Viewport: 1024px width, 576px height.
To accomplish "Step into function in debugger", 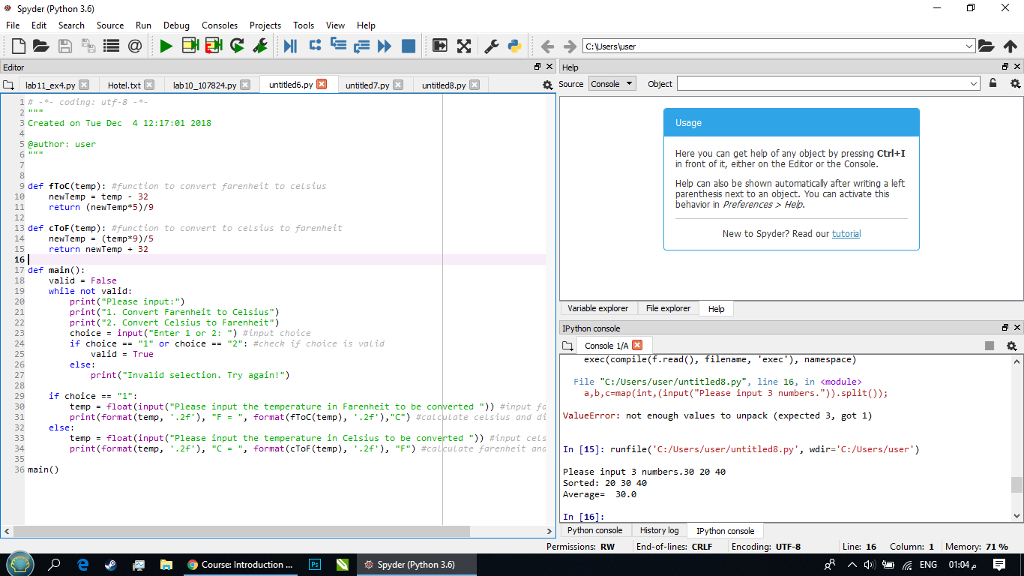I will pyautogui.click(x=338, y=46).
